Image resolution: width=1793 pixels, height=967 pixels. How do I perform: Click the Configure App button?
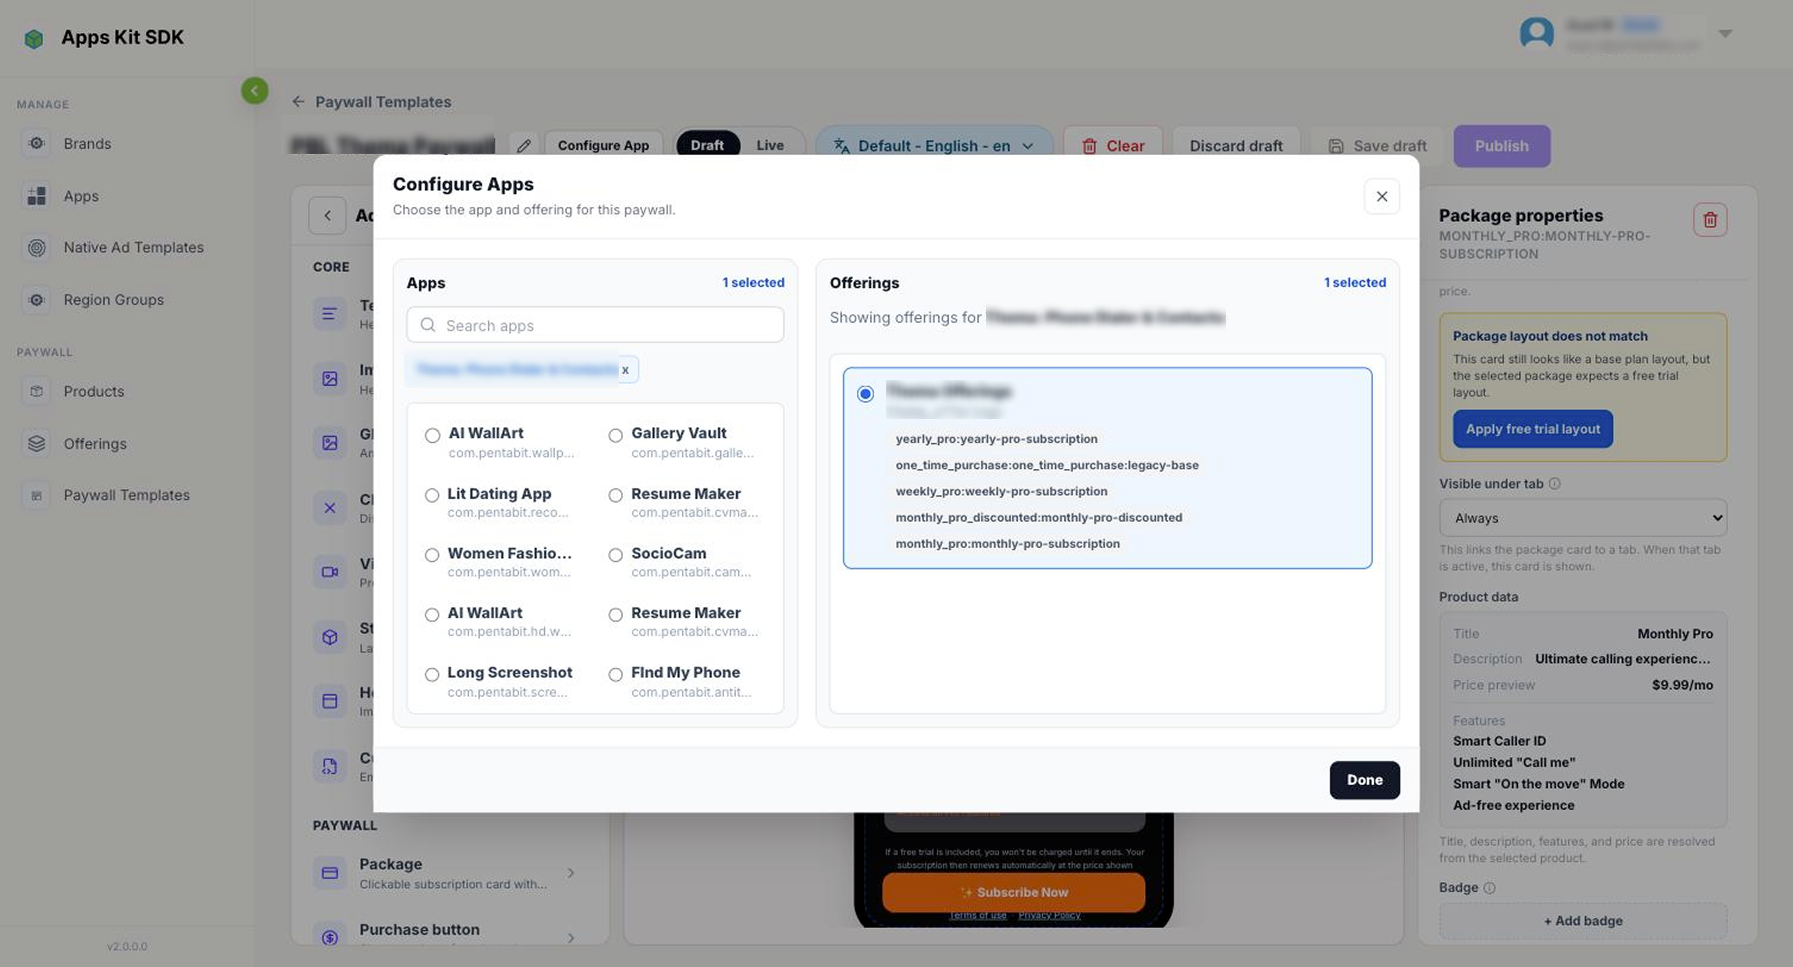point(603,145)
